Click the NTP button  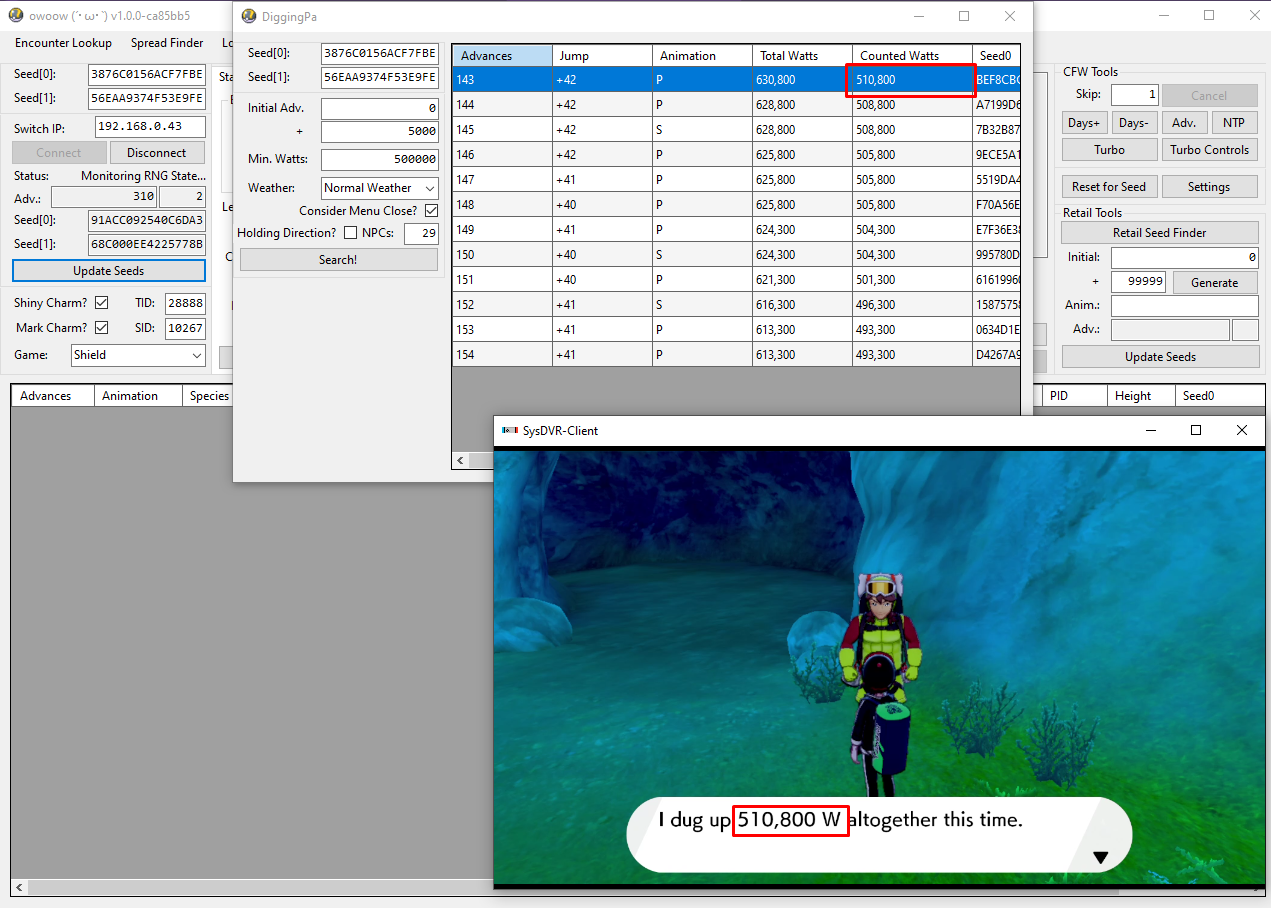pos(1234,123)
